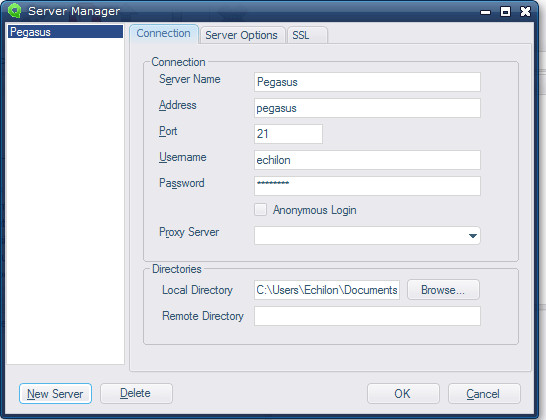This screenshot has height=420, width=546.
Task: Open the SSL tab
Action: point(301,35)
